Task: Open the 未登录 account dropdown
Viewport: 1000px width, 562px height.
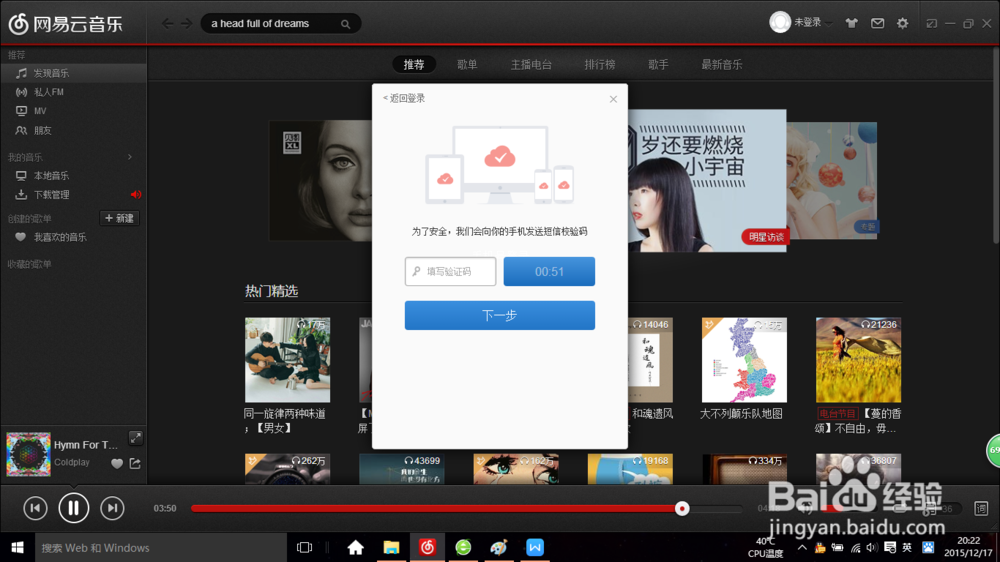Action: click(812, 22)
